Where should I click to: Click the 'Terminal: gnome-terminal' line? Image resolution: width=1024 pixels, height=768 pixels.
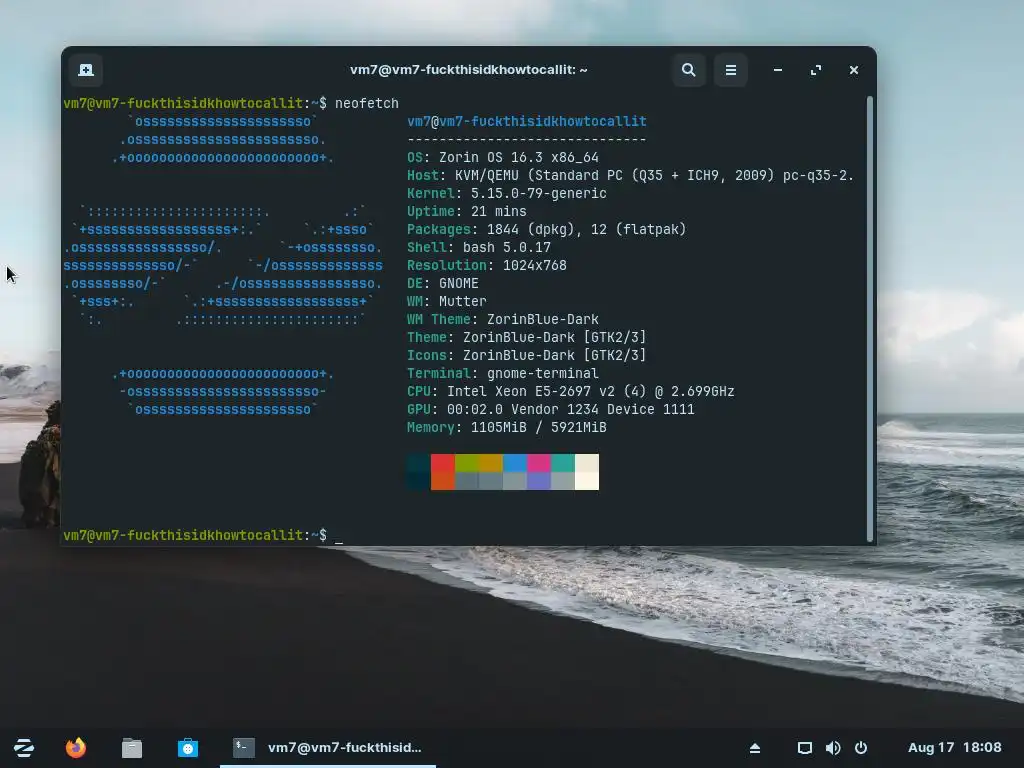503,374
